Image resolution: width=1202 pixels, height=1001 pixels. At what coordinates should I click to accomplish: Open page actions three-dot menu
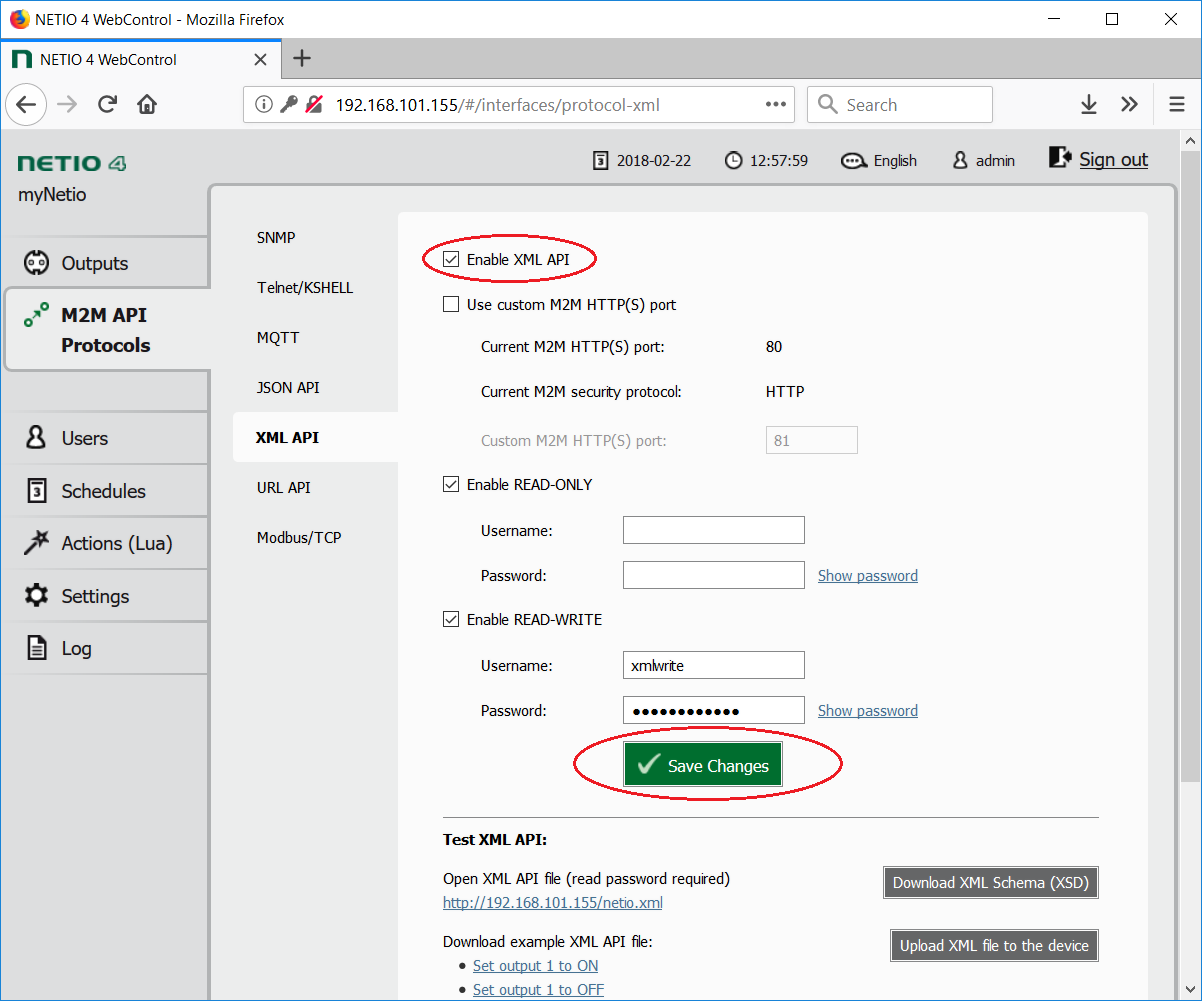pos(776,105)
